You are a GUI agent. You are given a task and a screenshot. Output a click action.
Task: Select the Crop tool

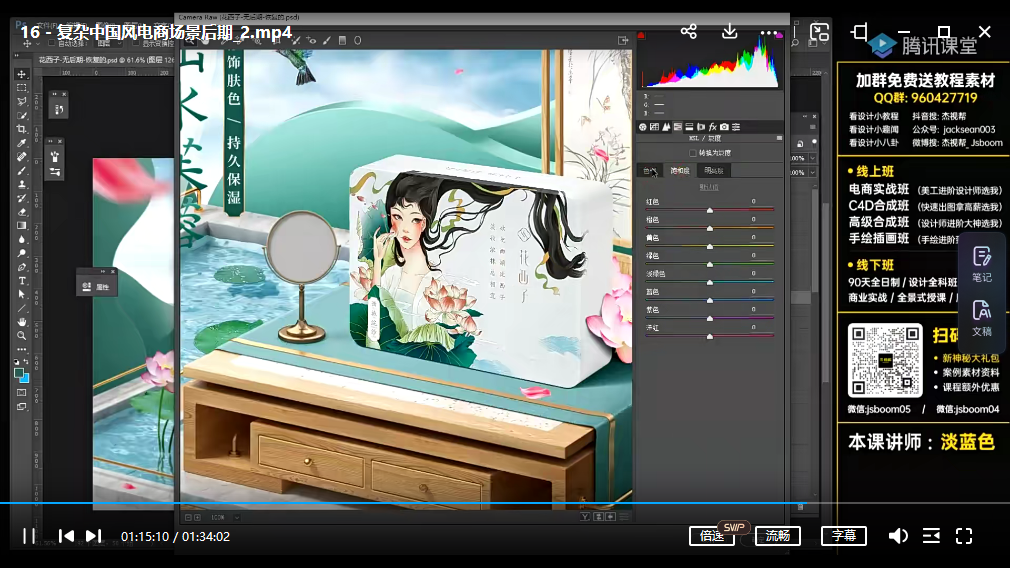[x=22, y=129]
